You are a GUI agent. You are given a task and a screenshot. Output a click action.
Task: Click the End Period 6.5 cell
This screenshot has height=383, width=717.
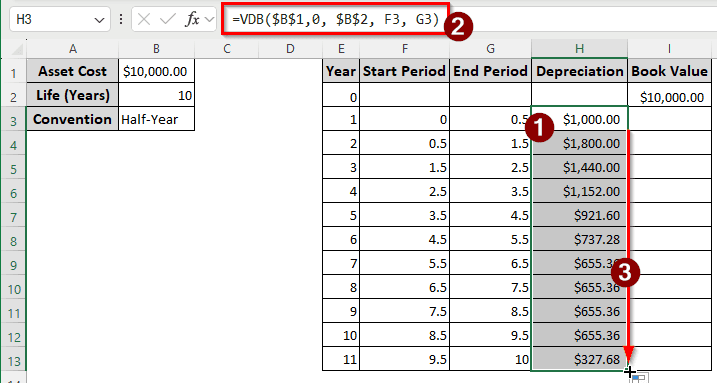pos(491,263)
